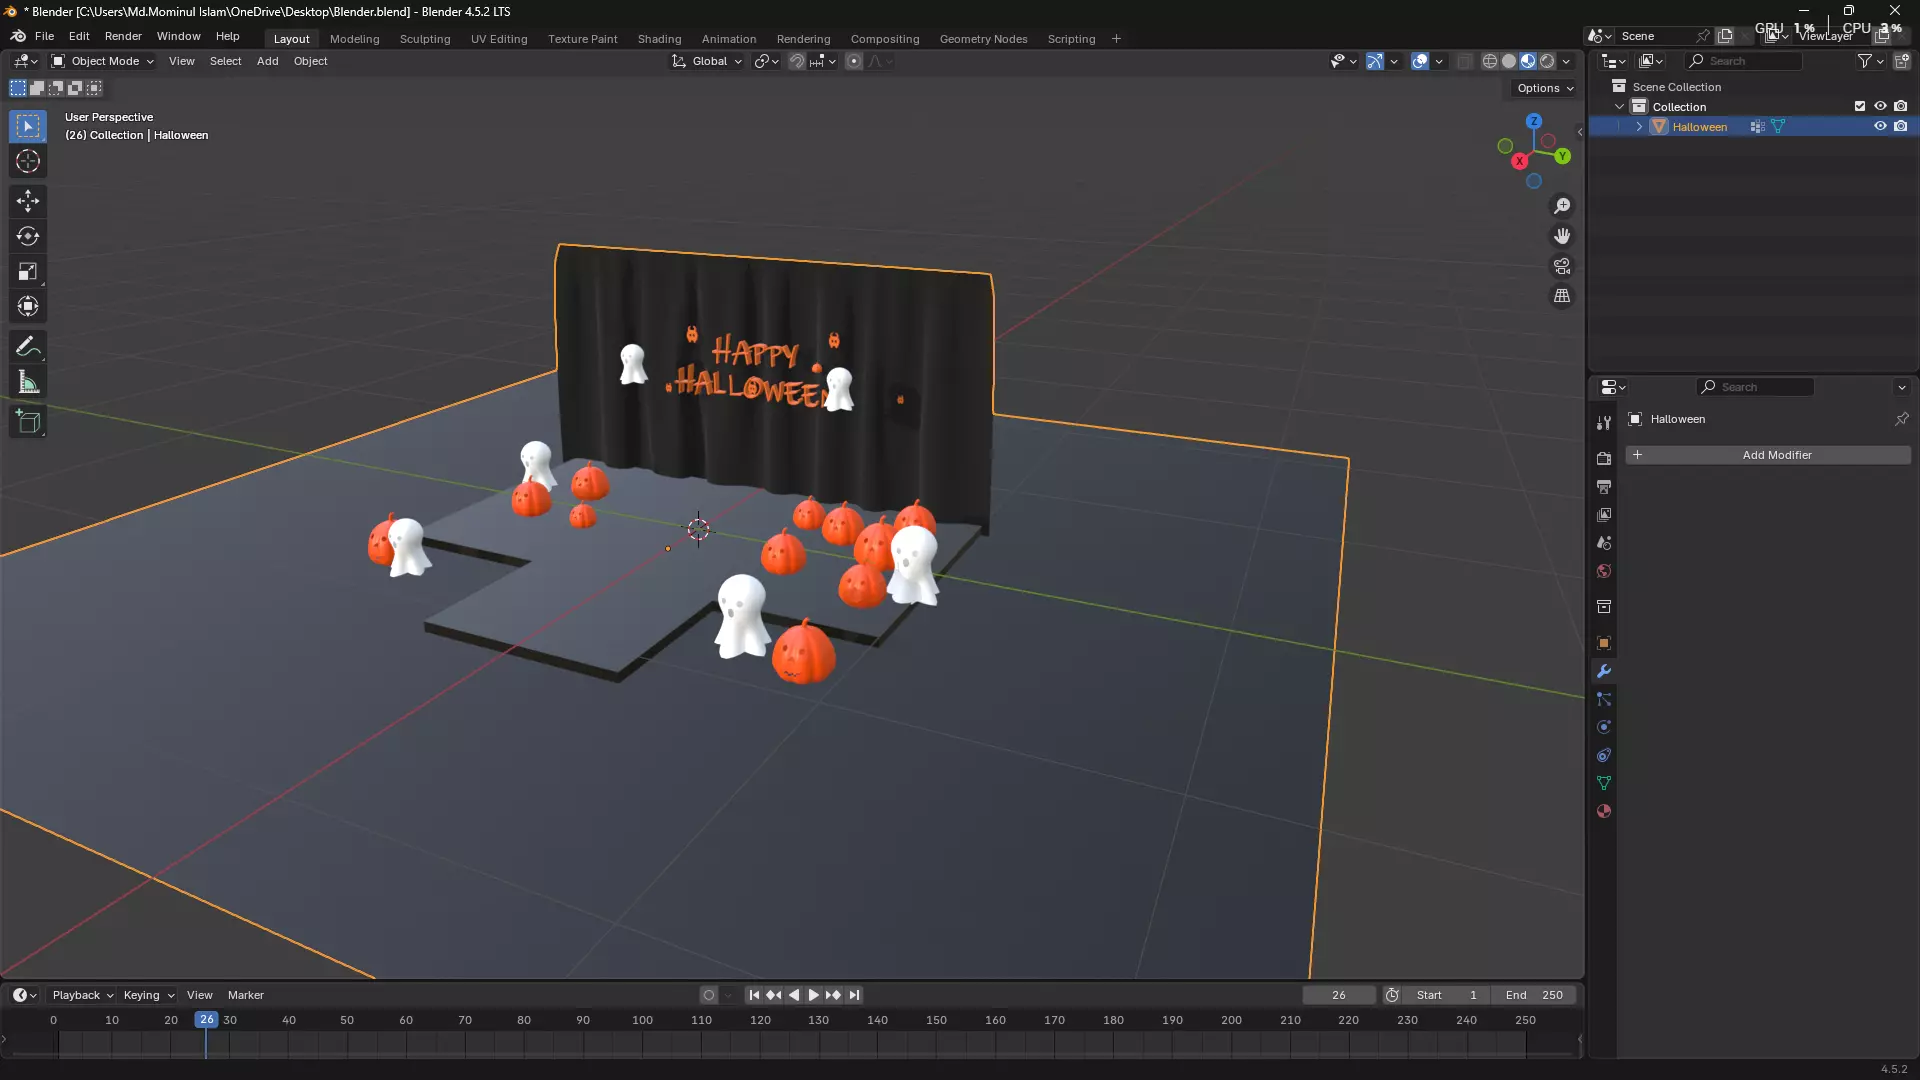The height and width of the screenshot is (1080, 1920).
Task: Click play animation button
Action: tap(813, 995)
